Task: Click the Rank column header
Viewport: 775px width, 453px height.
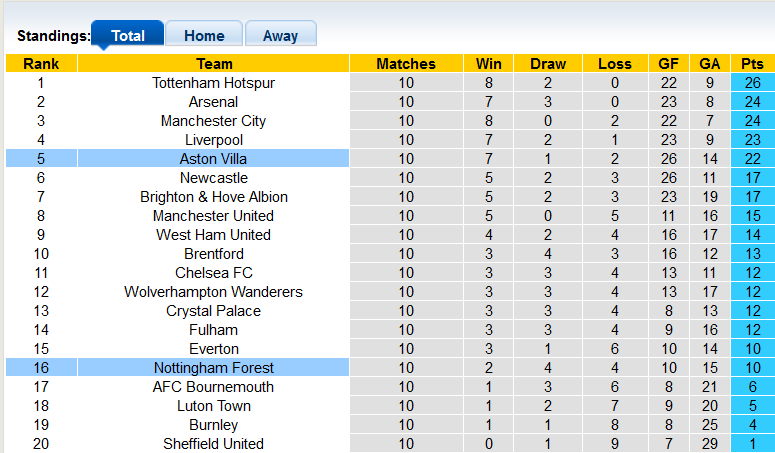Action: coord(40,64)
